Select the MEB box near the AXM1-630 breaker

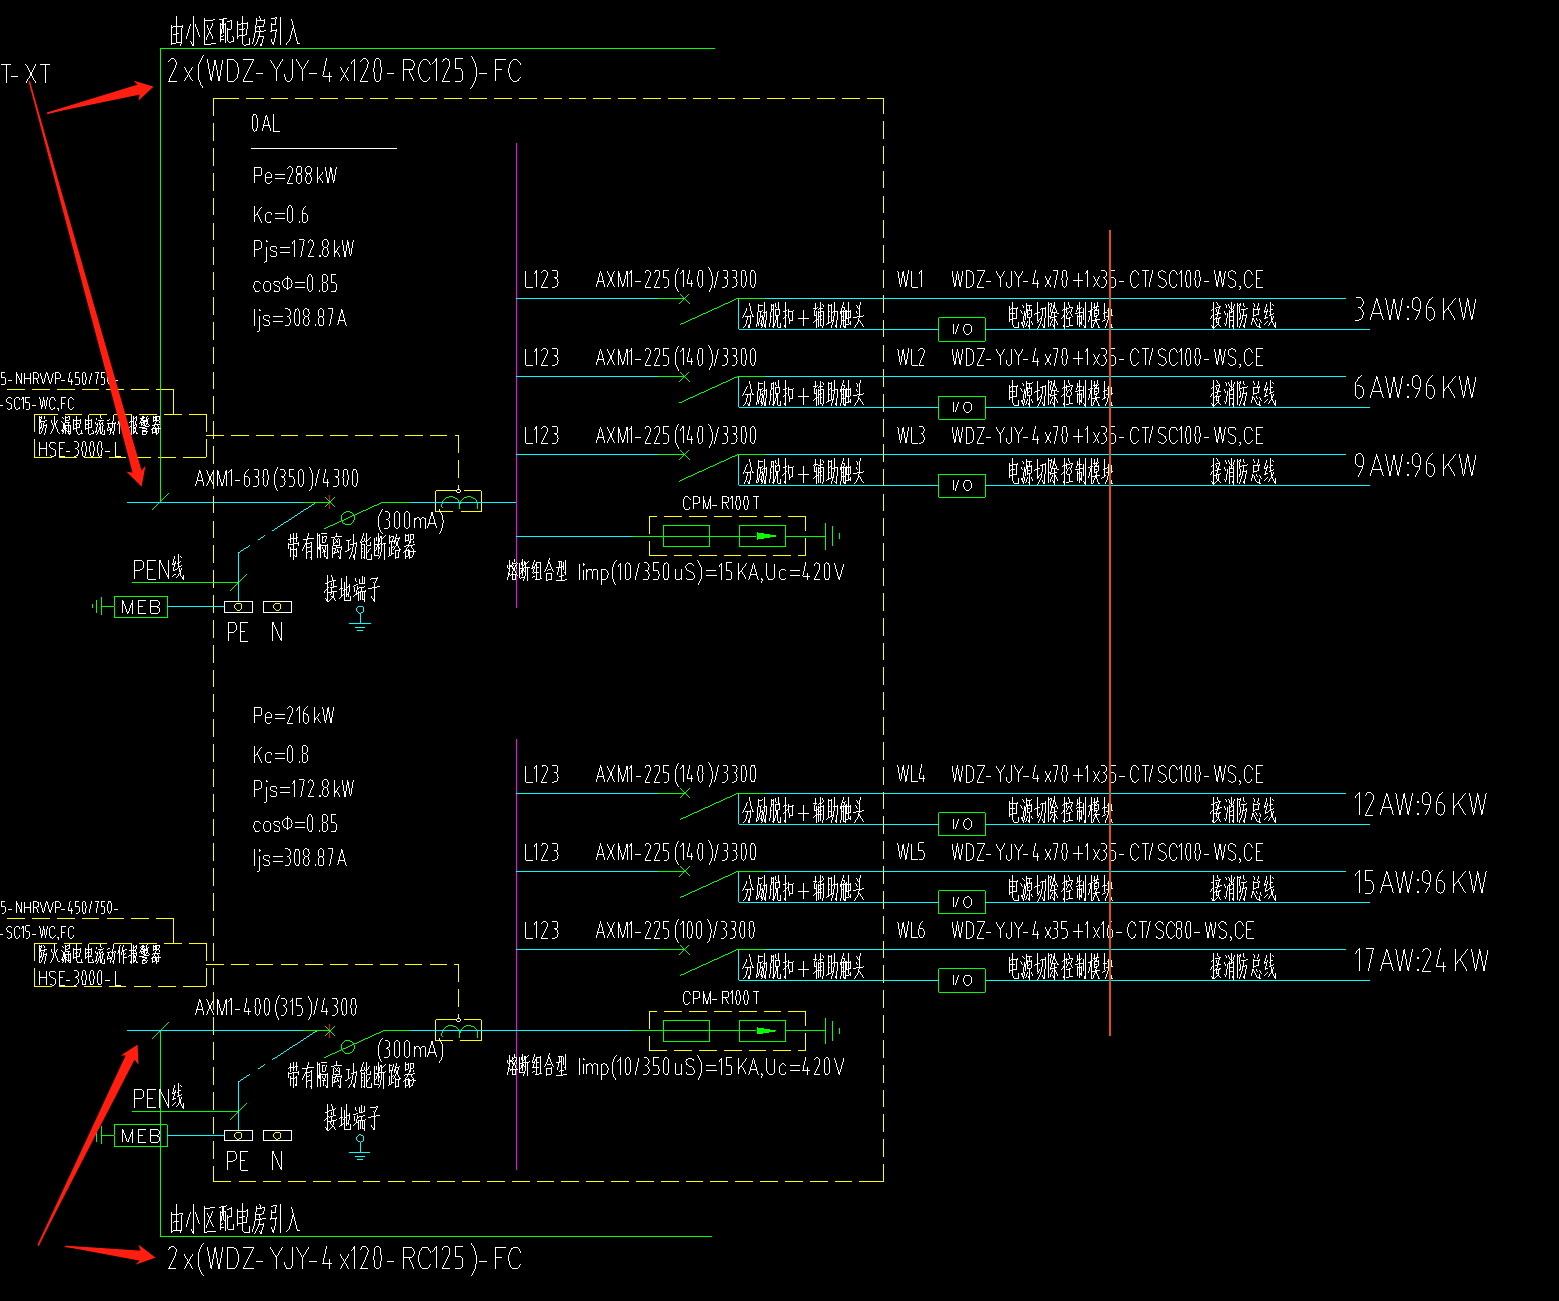coord(140,607)
